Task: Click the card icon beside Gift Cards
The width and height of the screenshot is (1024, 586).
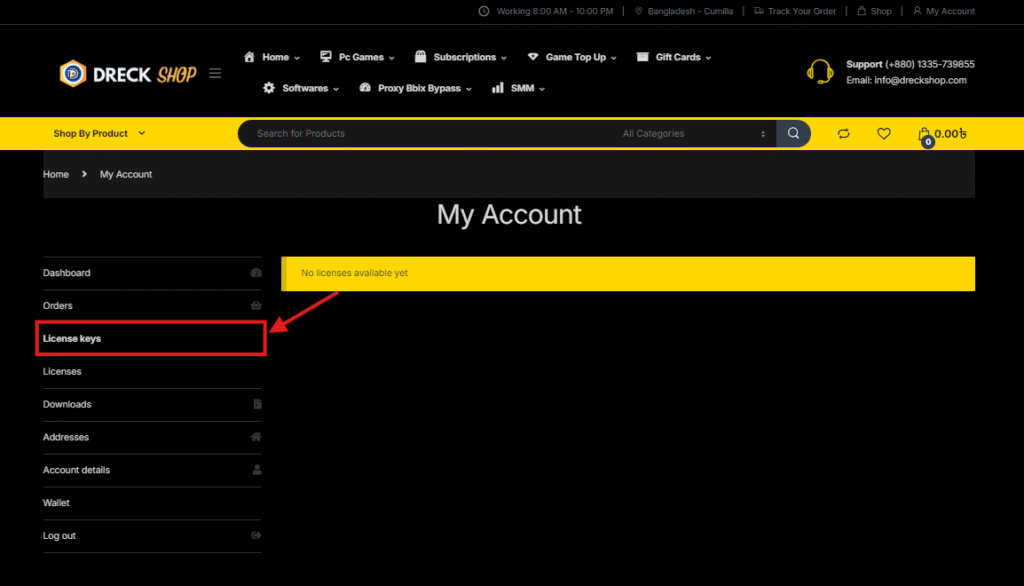Action: pyautogui.click(x=643, y=57)
